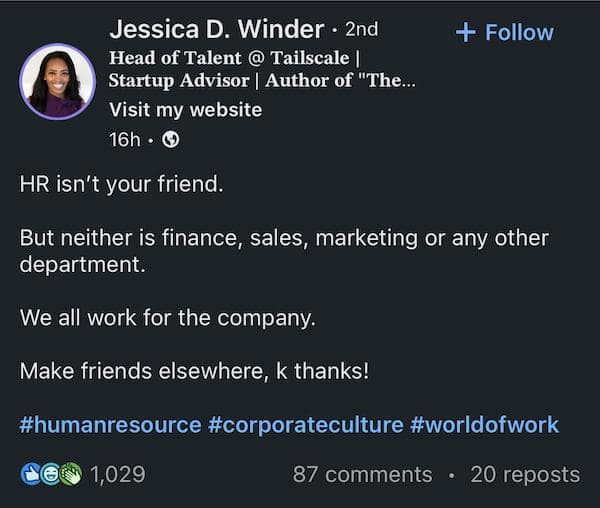The image size is (600, 508).
Task: Click the green clapping Celebrate reaction icon
Action: 70,474
